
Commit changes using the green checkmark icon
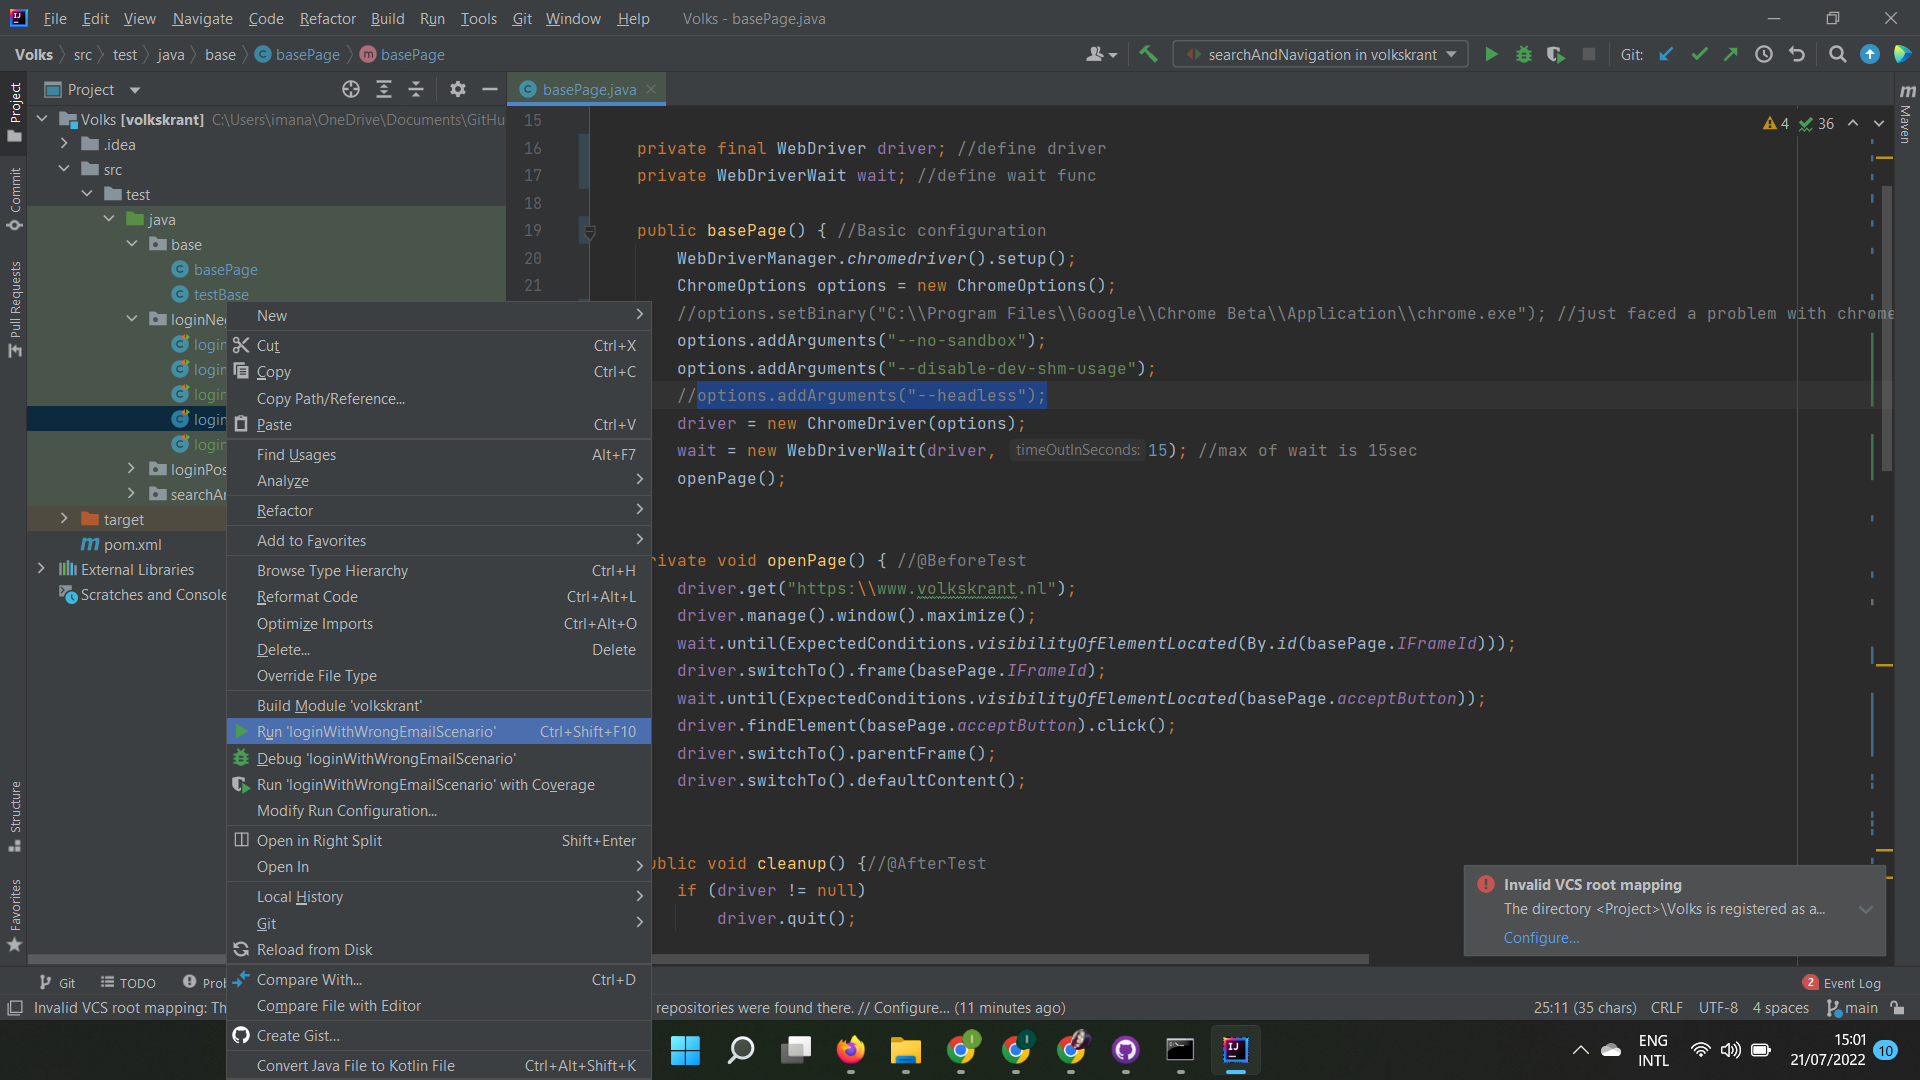pyautogui.click(x=1699, y=54)
